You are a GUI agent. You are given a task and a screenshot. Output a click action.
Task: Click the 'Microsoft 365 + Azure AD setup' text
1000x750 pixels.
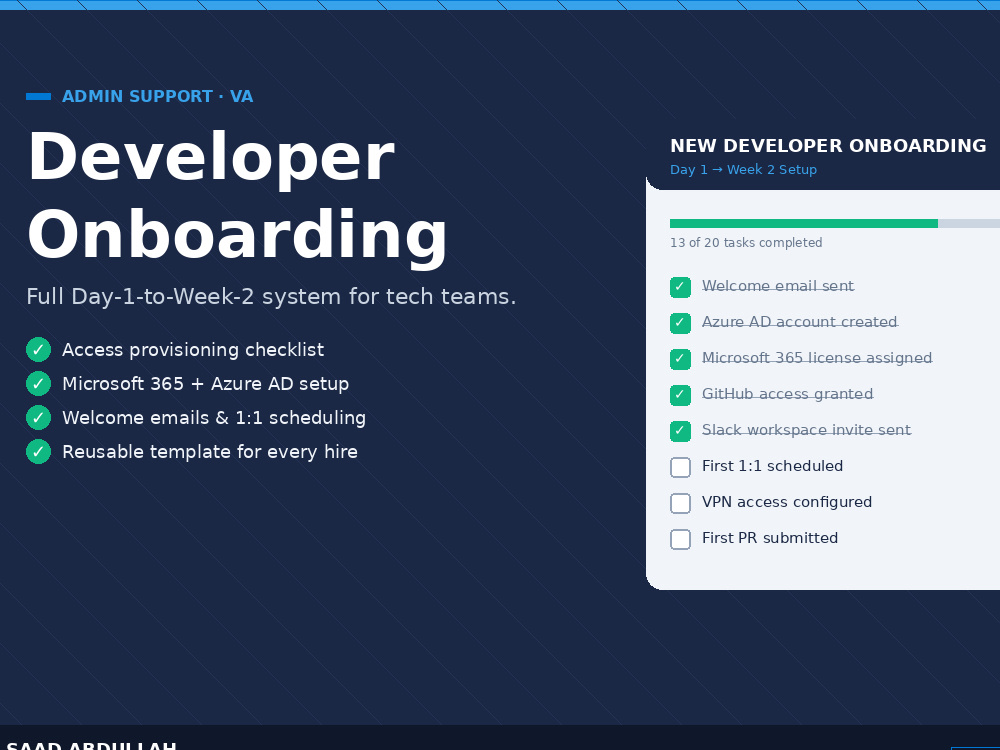point(205,383)
